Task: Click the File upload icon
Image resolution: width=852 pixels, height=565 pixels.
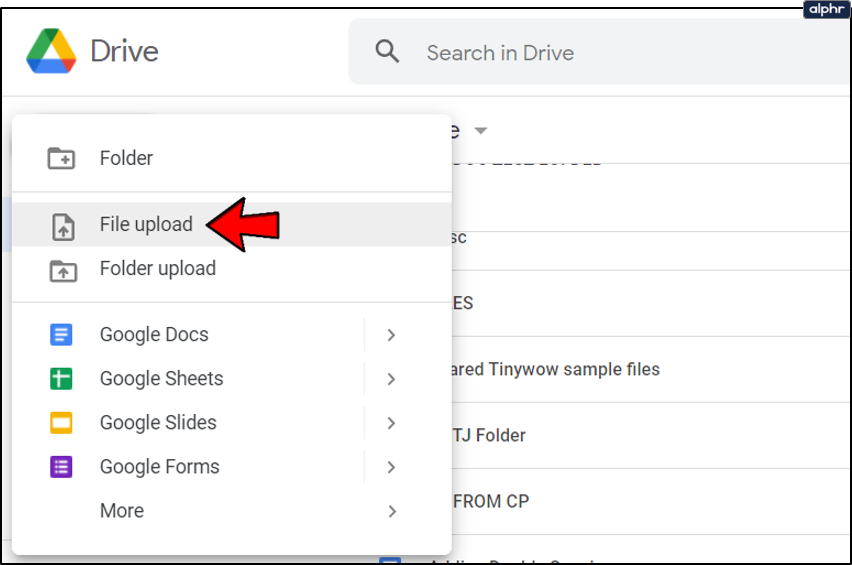Action: [63, 227]
